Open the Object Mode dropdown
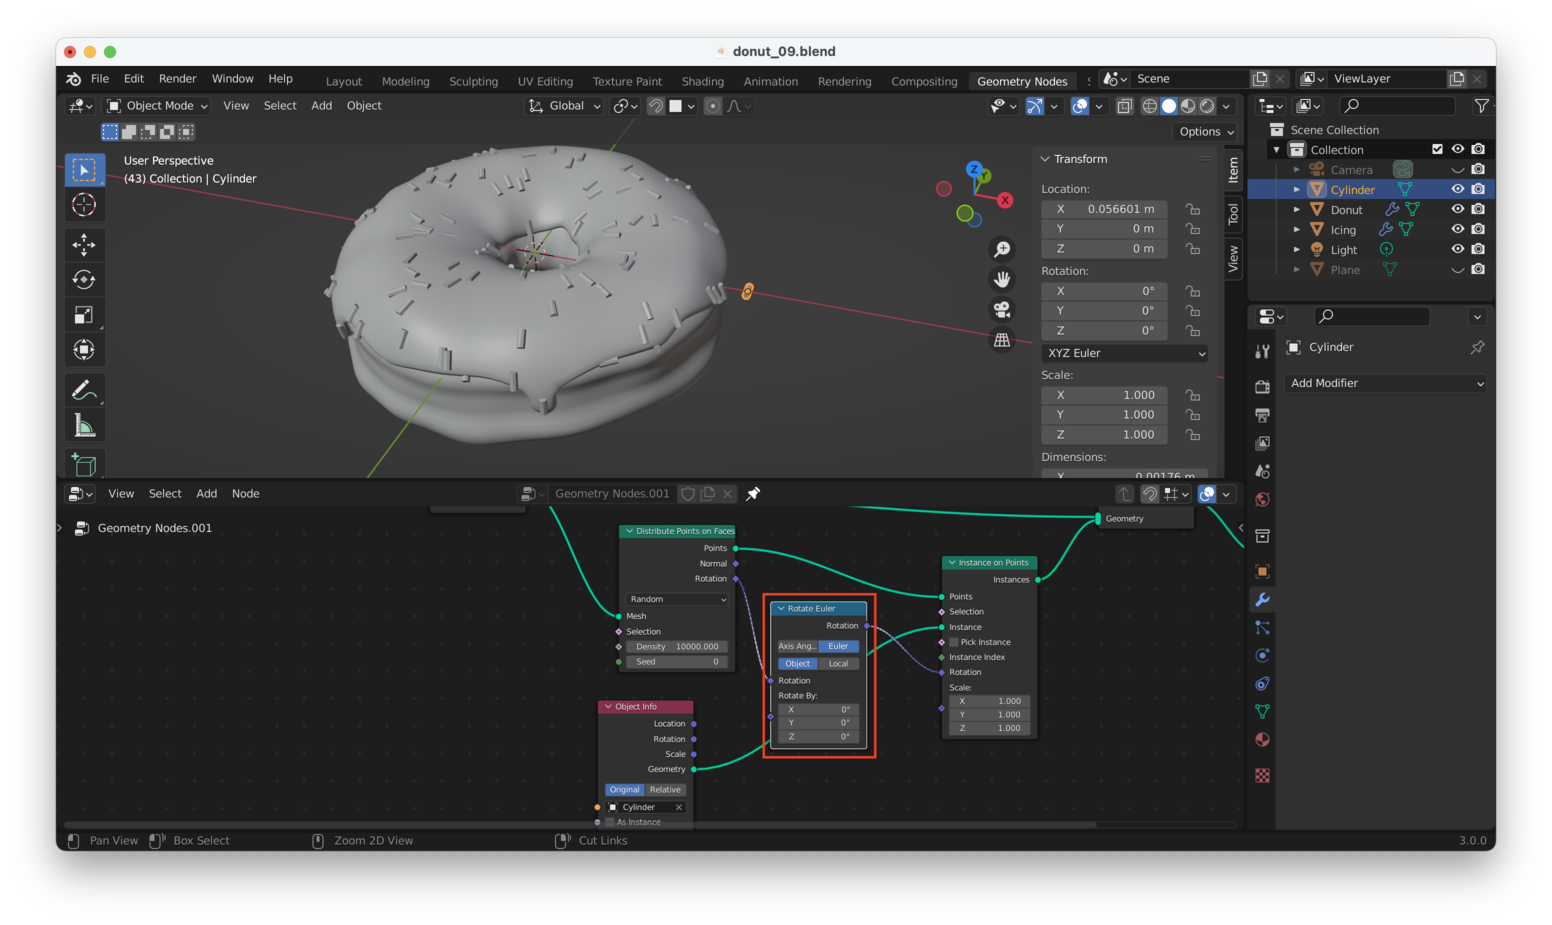The height and width of the screenshot is (925, 1552). 158,106
